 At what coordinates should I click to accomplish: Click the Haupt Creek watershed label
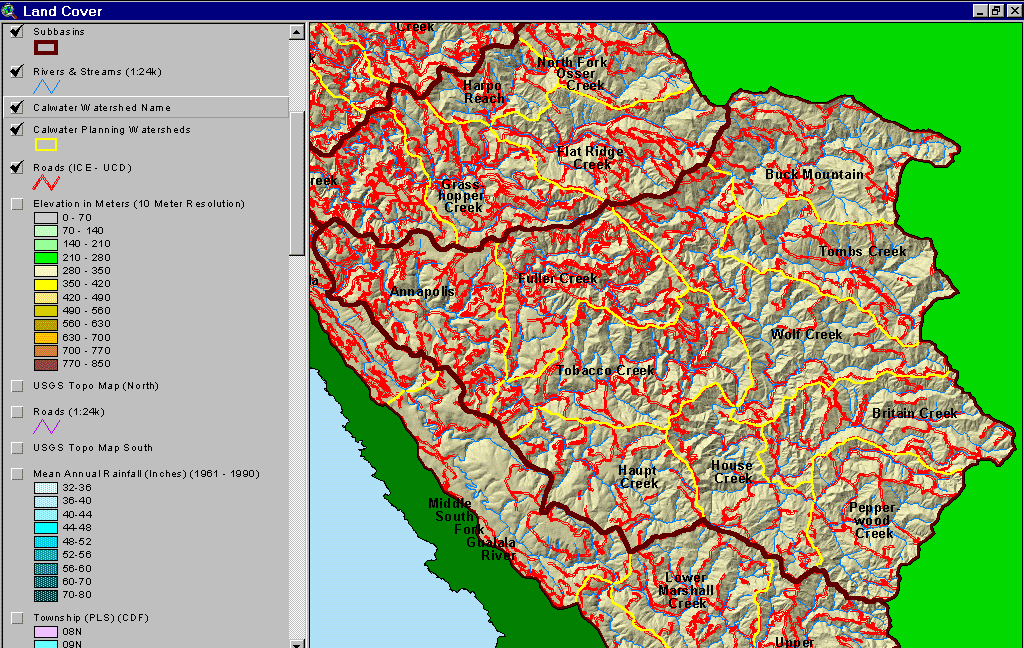(639, 477)
